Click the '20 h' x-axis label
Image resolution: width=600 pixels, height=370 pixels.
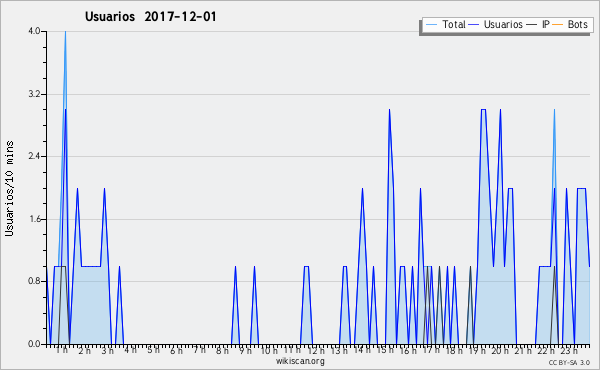(x=500, y=350)
